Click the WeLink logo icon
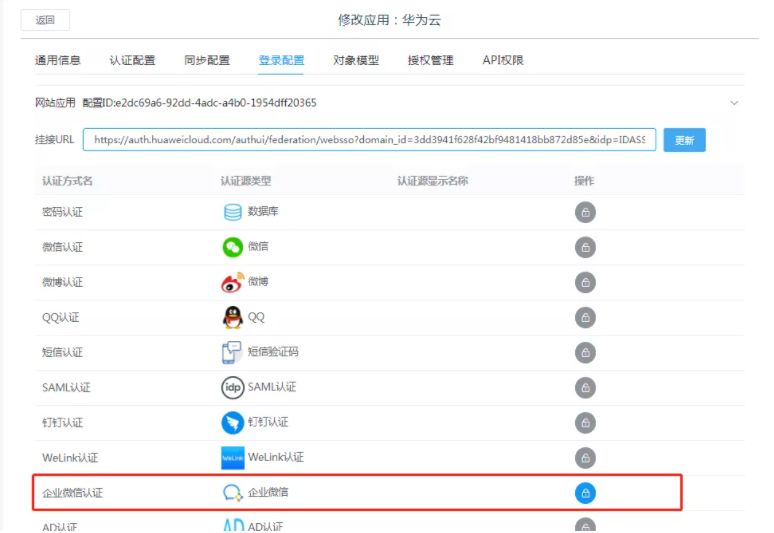774x533 pixels. pyautogui.click(x=232, y=457)
